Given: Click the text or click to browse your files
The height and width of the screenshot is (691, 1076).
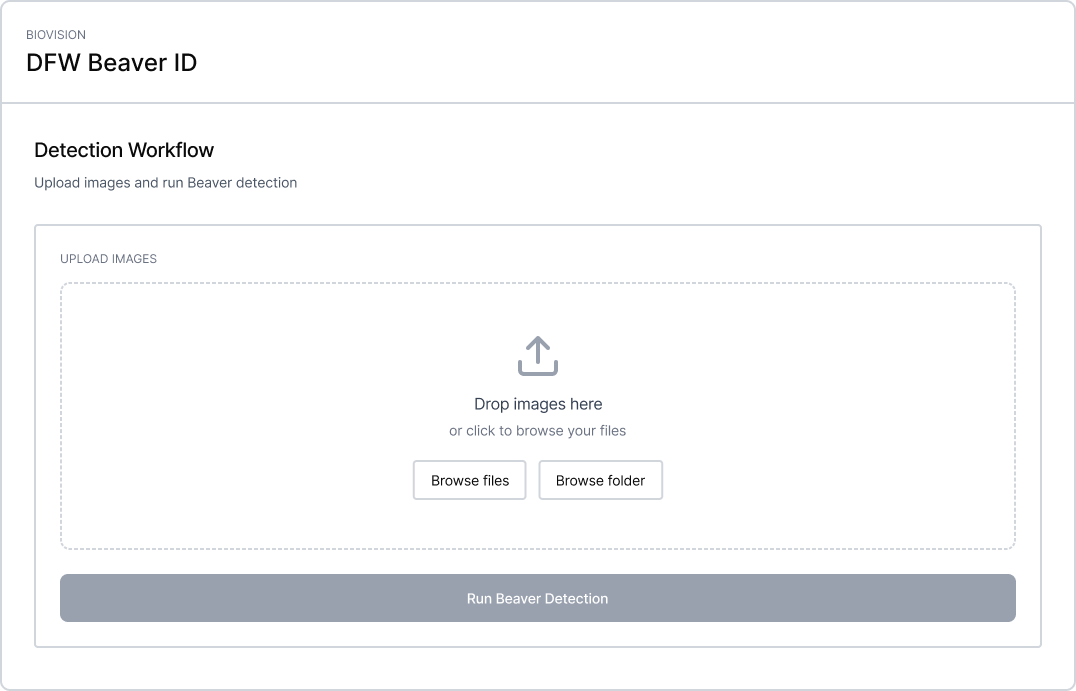Looking at the screenshot, I should 538,430.
